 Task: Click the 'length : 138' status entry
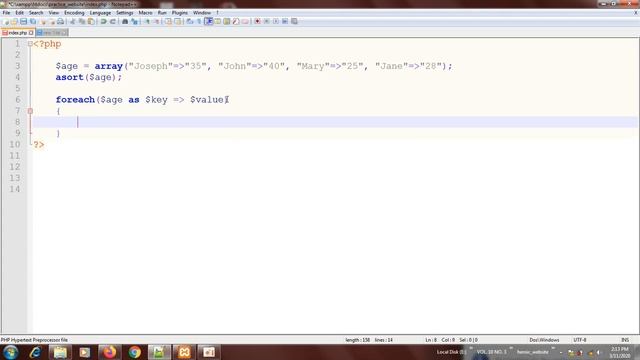click(358, 340)
